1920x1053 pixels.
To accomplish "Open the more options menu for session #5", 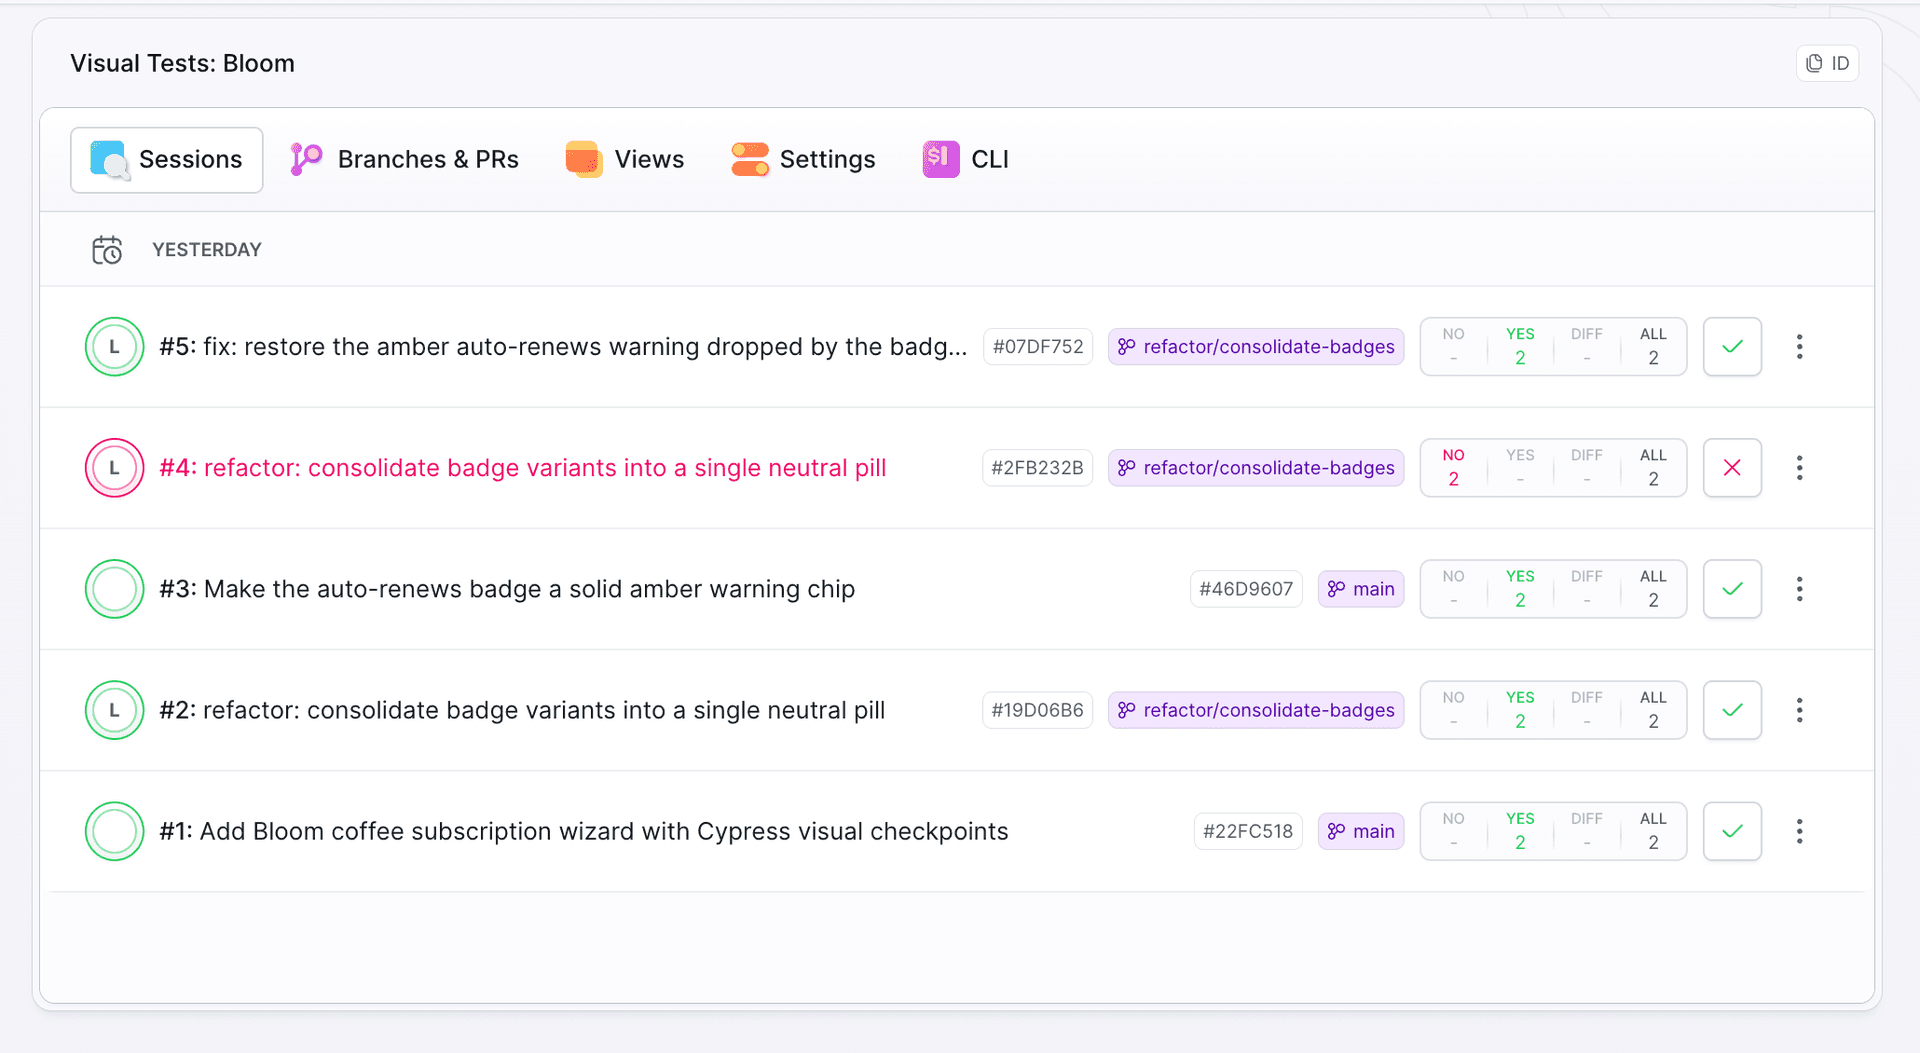I will pyautogui.click(x=1799, y=347).
